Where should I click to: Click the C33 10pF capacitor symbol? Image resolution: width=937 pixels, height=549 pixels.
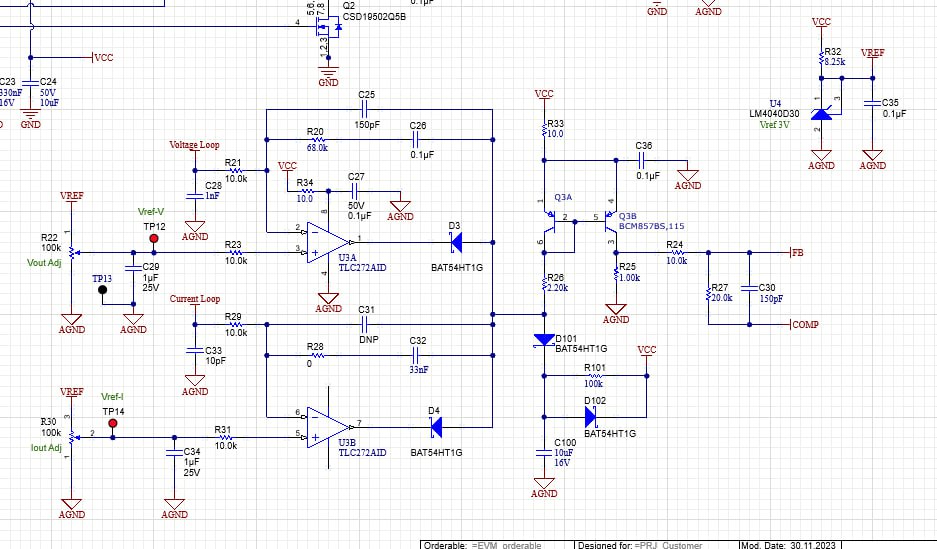point(195,350)
